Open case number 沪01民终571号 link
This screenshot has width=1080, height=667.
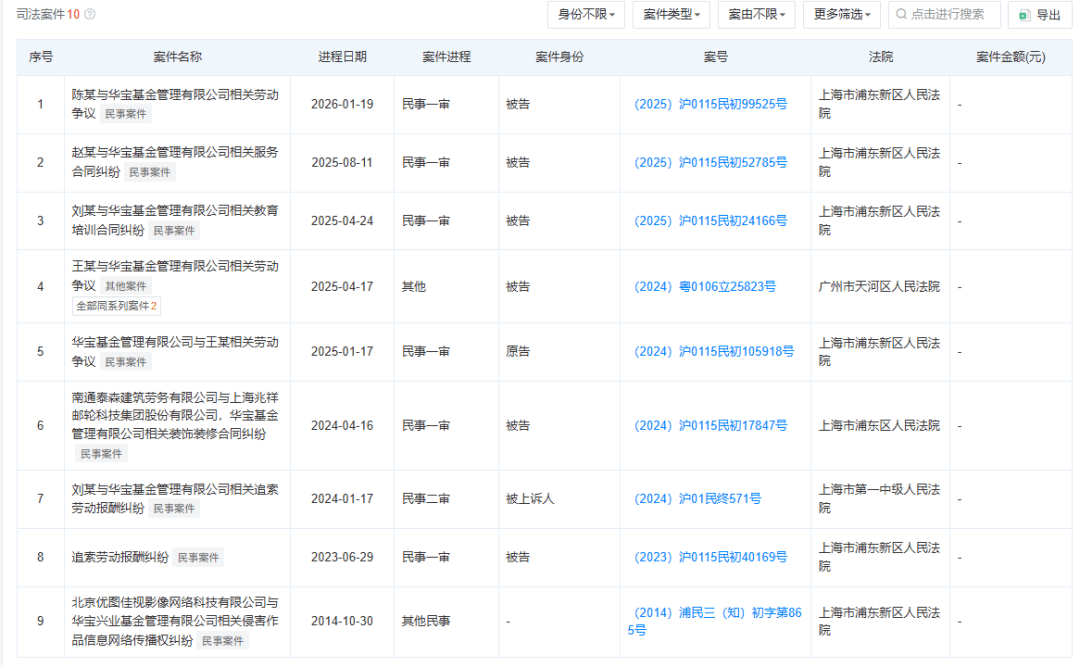697,499
